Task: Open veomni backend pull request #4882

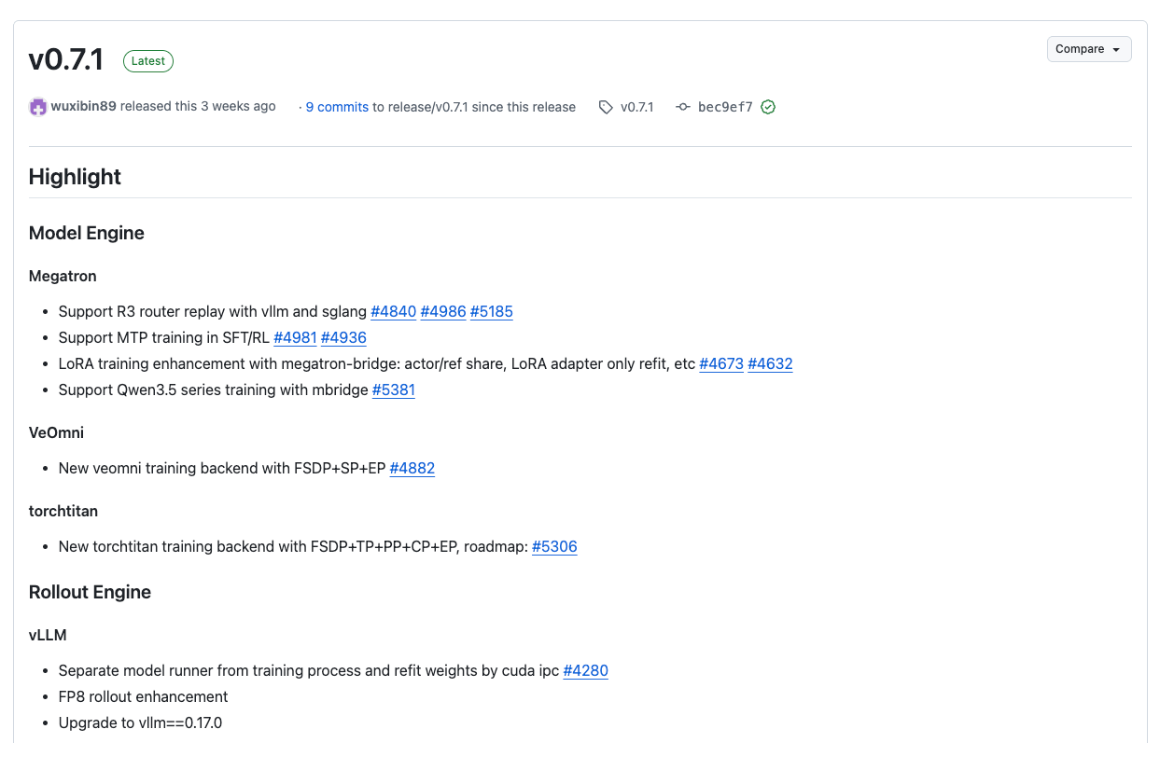Action: click(x=412, y=468)
